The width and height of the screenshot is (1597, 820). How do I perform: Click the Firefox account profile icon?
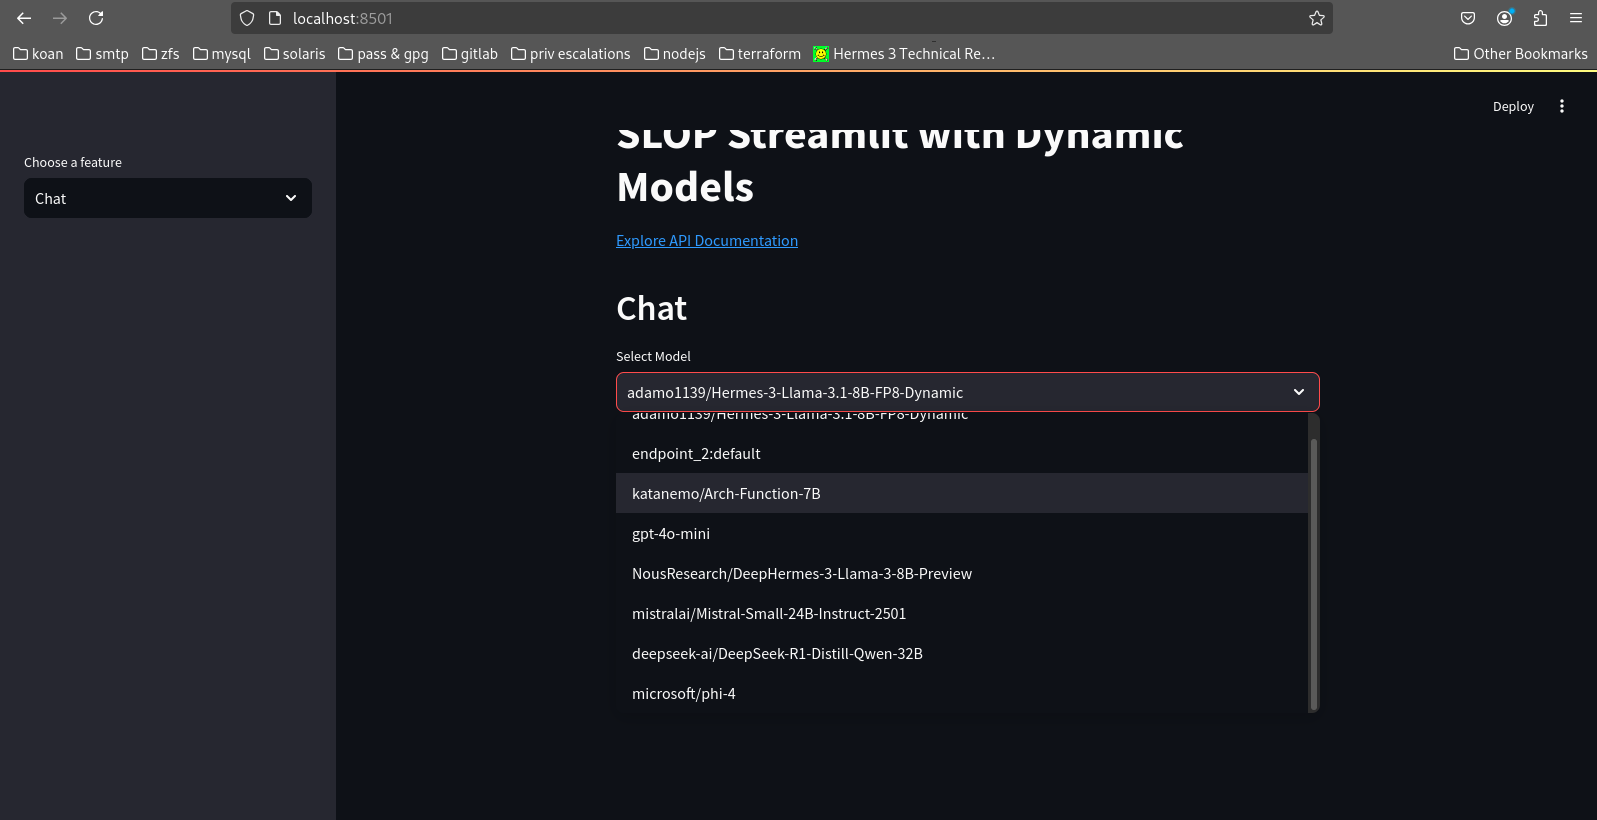coord(1504,18)
